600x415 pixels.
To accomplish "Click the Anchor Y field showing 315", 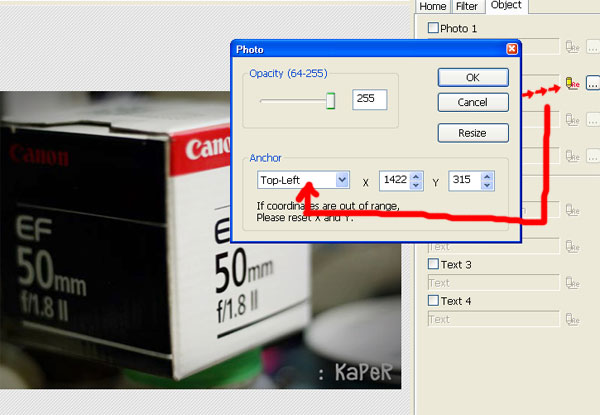I will click(x=465, y=181).
